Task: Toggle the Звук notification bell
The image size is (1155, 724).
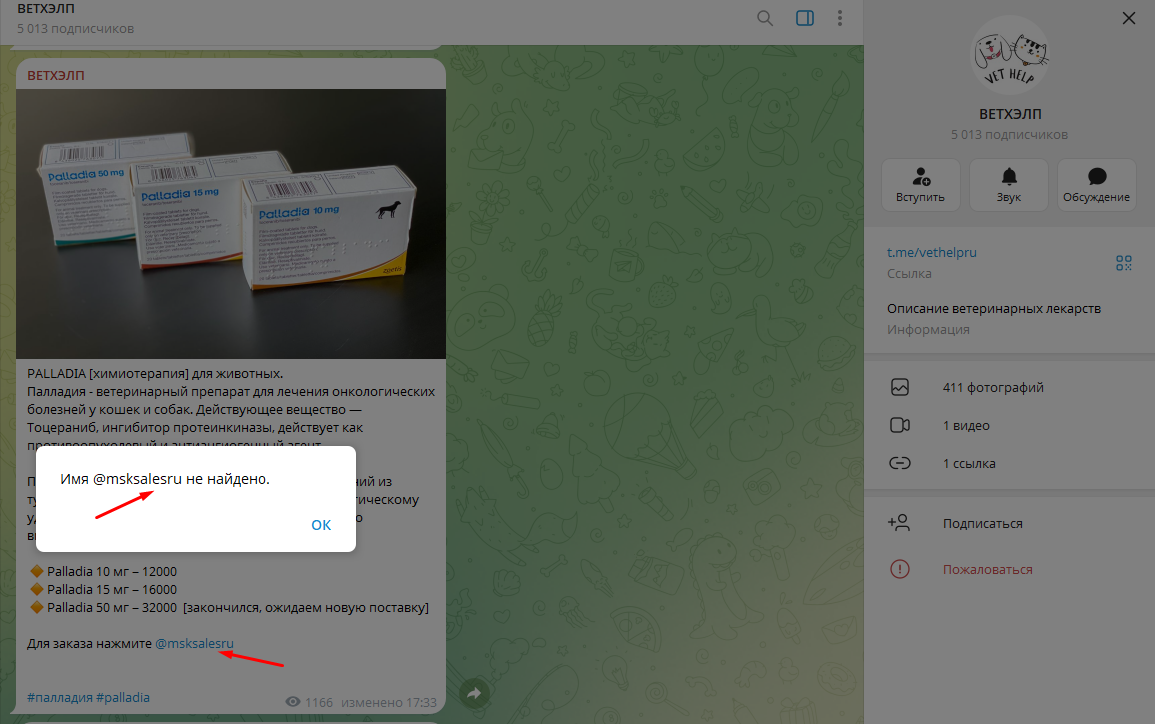Action: [1008, 185]
